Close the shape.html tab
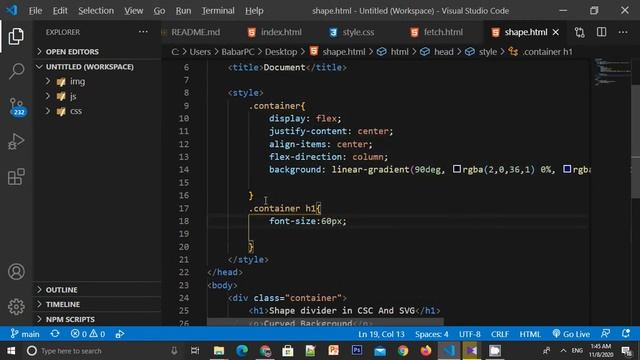 556,32
